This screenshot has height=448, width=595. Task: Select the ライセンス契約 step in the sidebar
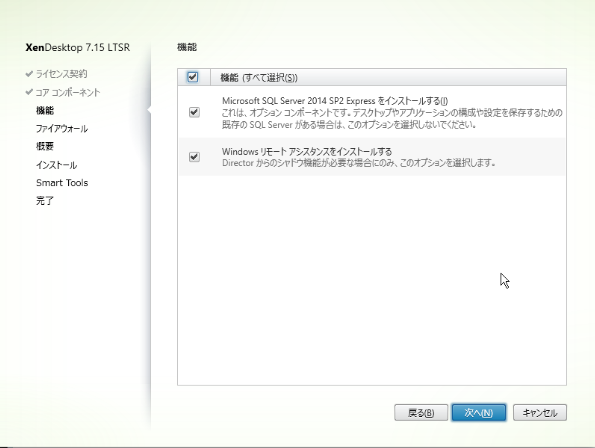(x=61, y=74)
